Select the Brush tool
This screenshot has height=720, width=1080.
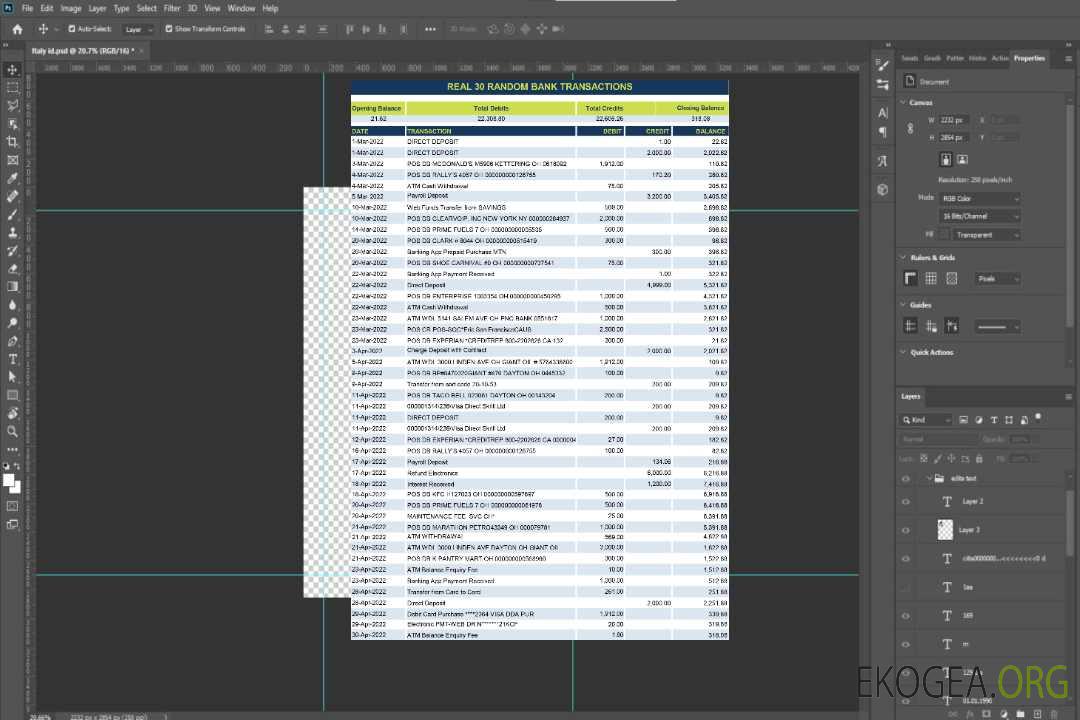(x=12, y=214)
